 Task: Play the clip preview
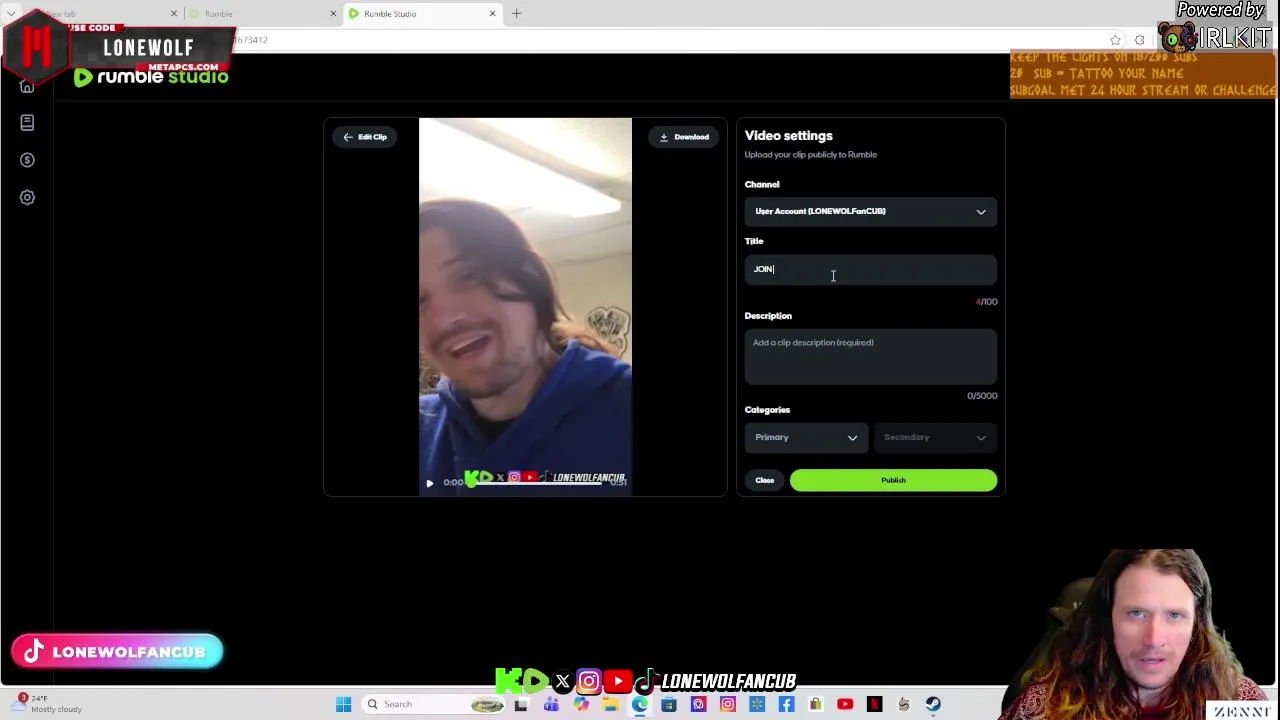point(430,483)
